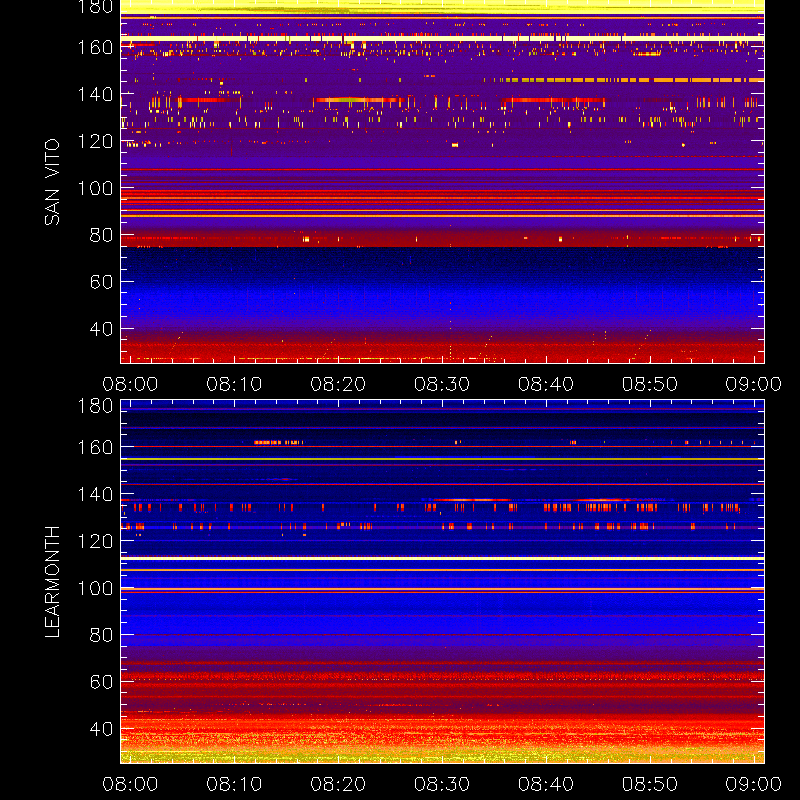Select 120 on the Learmonth frequency axis
The image size is (800, 800).
[x=95, y=541]
